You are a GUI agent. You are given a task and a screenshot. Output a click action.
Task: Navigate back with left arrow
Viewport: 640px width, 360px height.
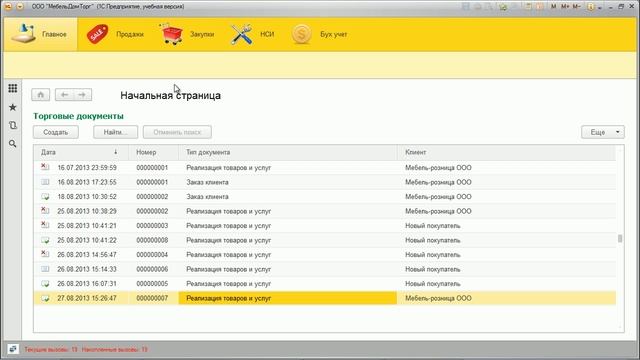pyautogui.click(x=64, y=95)
